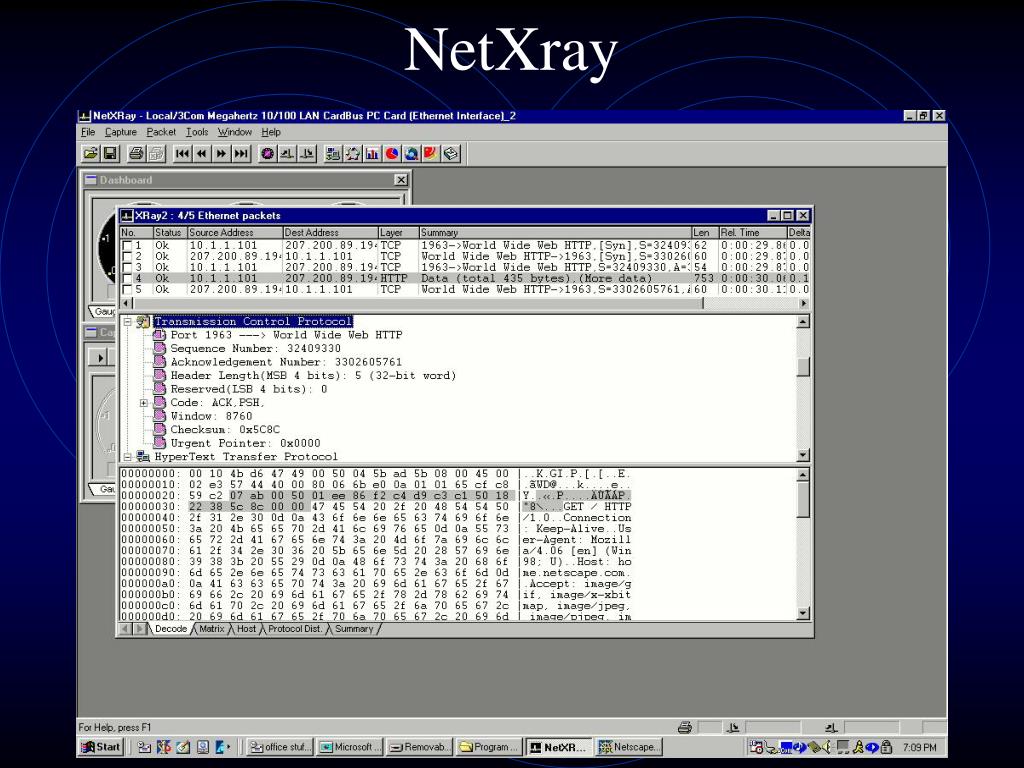
Task: Click the Global Statistics globe icon
Action: point(411,153)
